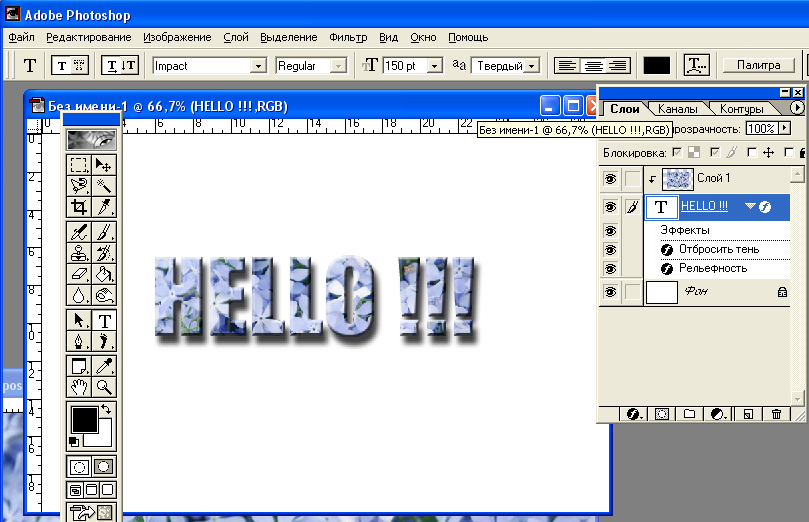Click the black text color swatch
This screenshot has height=522, width=809.
click(x=656, y=65)
